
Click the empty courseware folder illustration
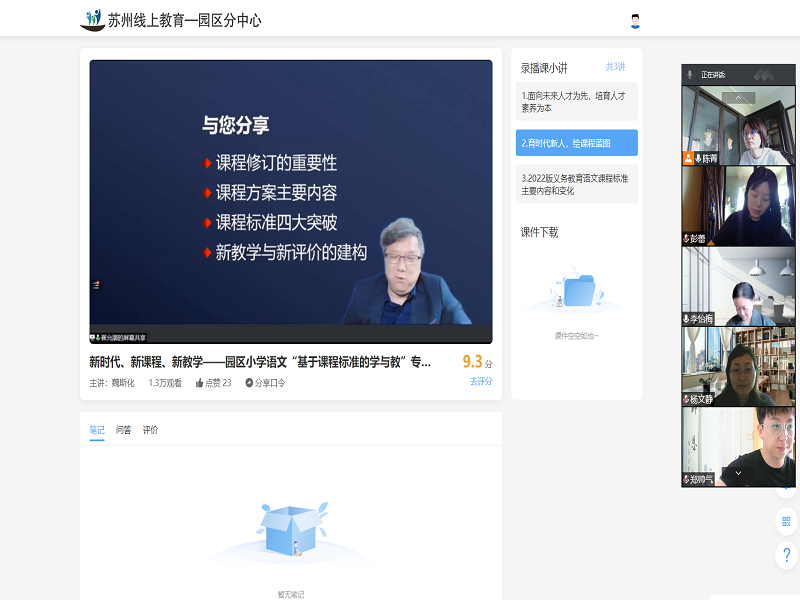(x=577, y=290)
